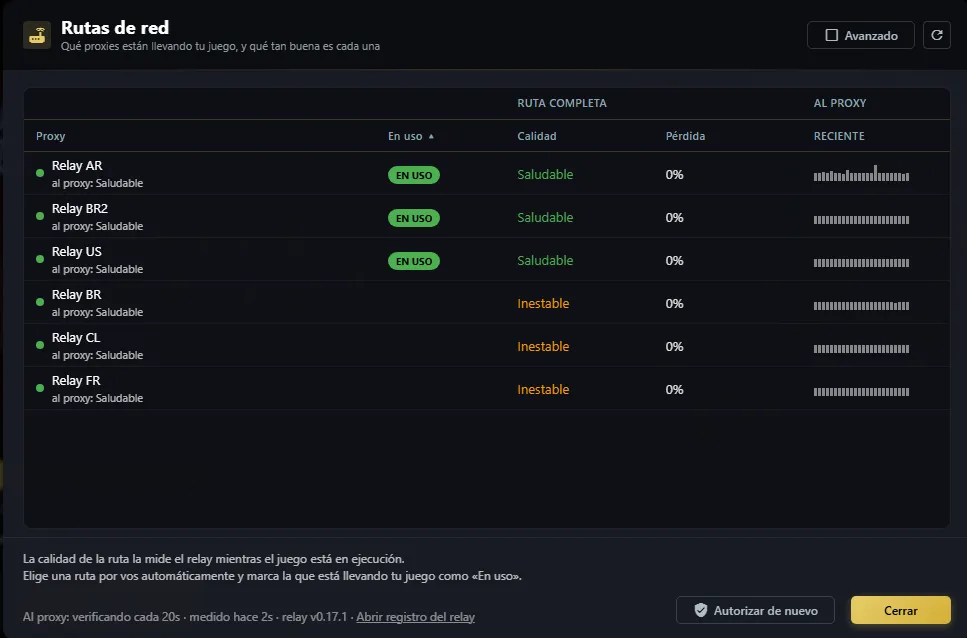Screen dimensions: 967x638
Task: Click the router icon beside Rutas de red
Action: pyautogui.click(x=37, y=35)
